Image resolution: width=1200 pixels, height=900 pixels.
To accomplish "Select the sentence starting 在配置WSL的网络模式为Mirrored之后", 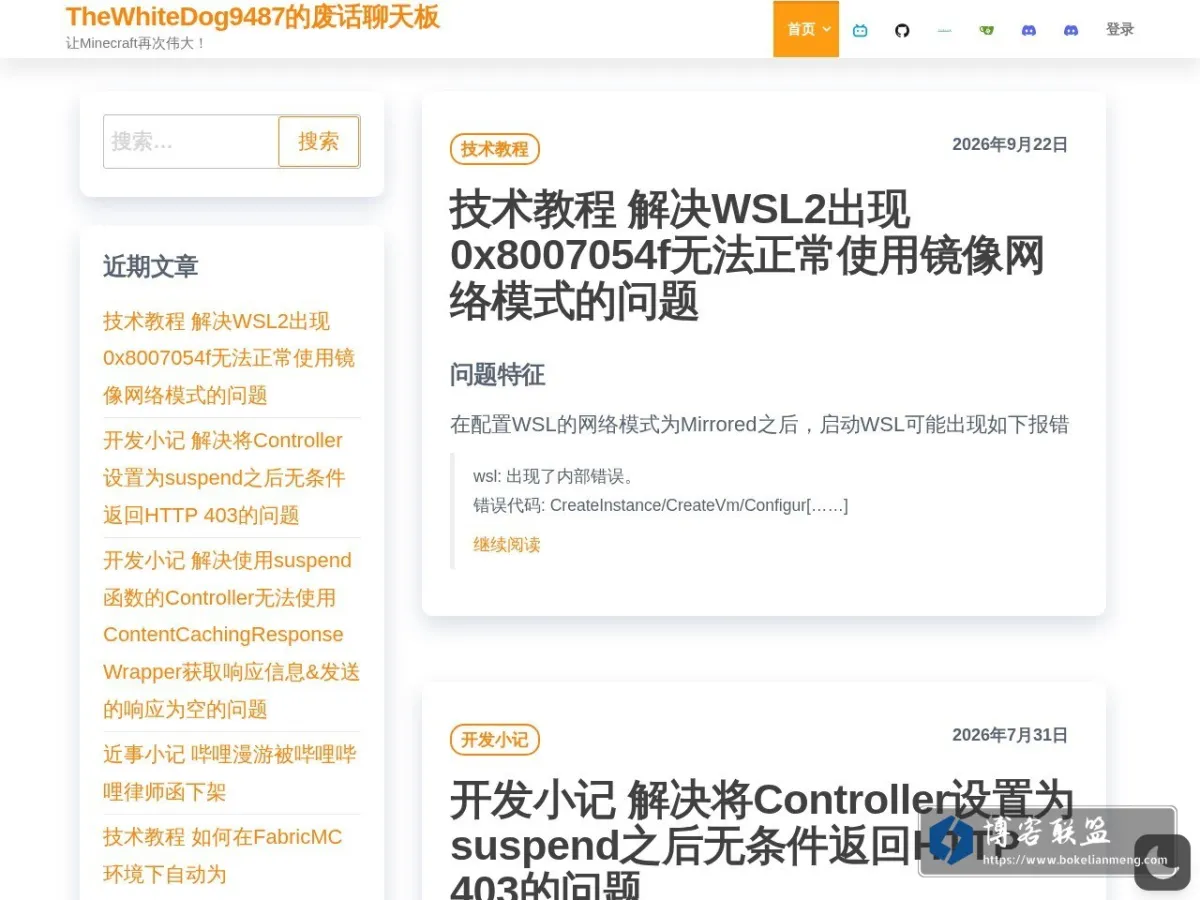I will click(760, 425).
